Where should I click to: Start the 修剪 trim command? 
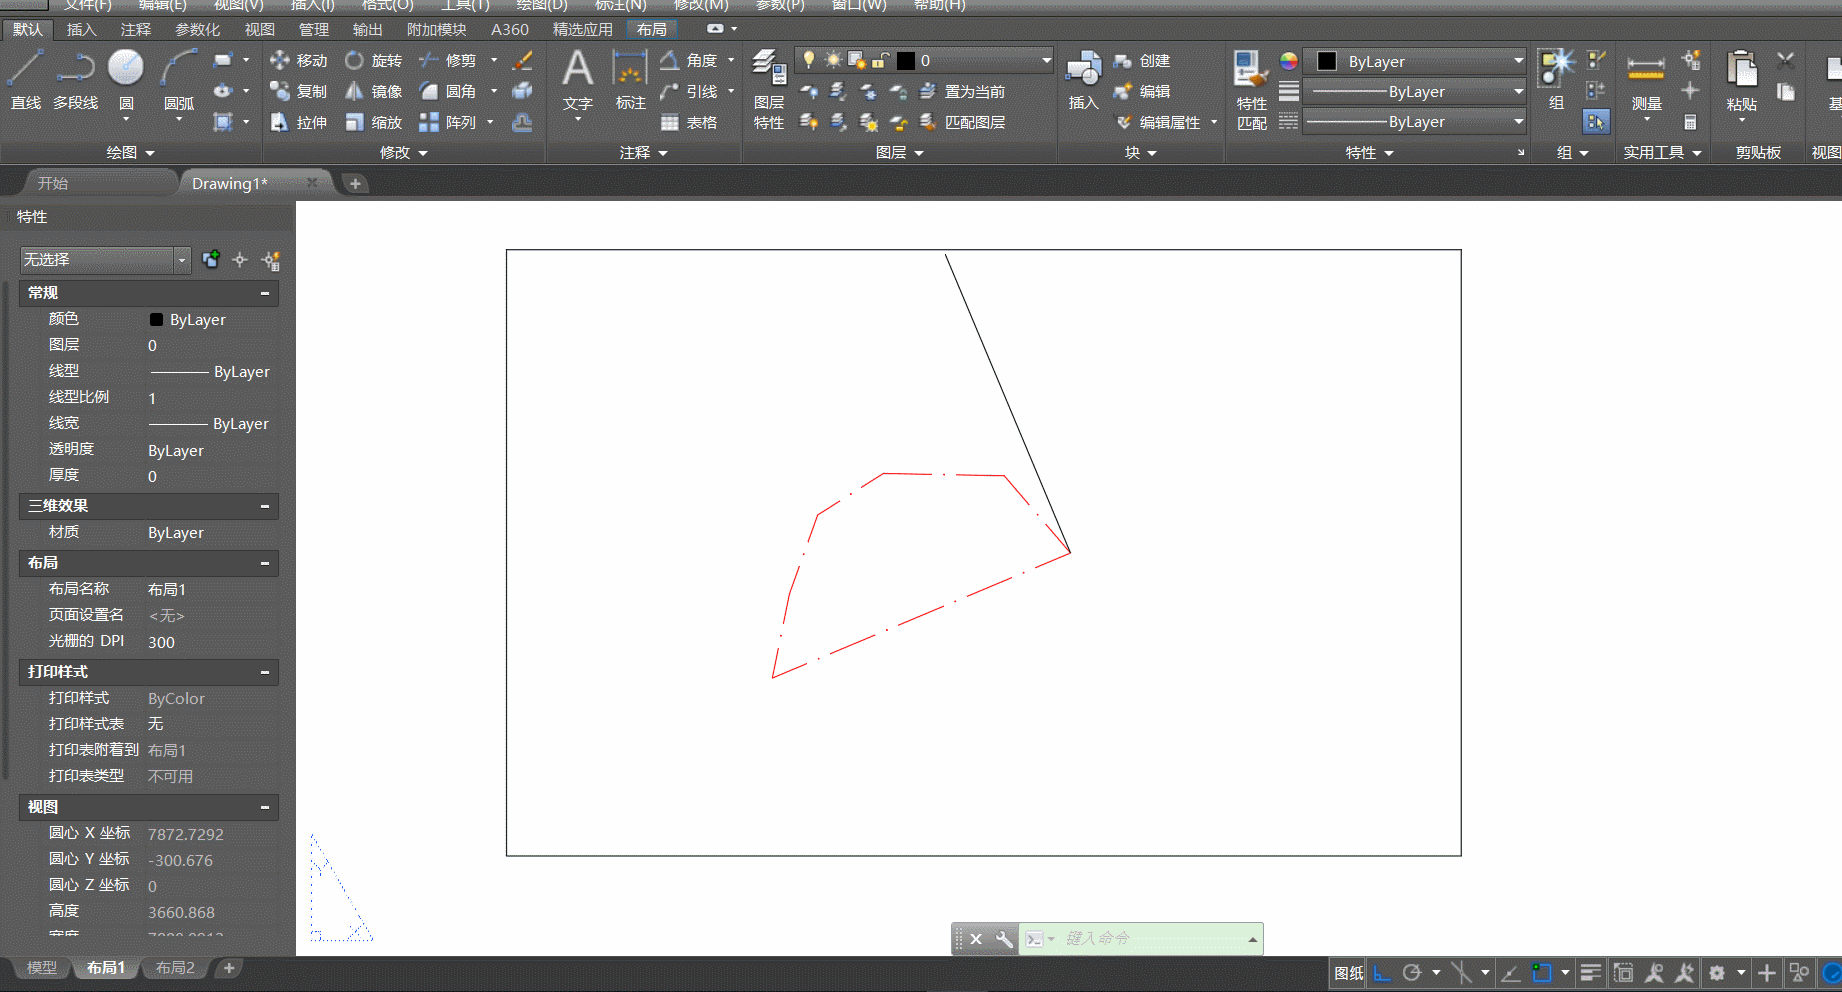[447, 61]
